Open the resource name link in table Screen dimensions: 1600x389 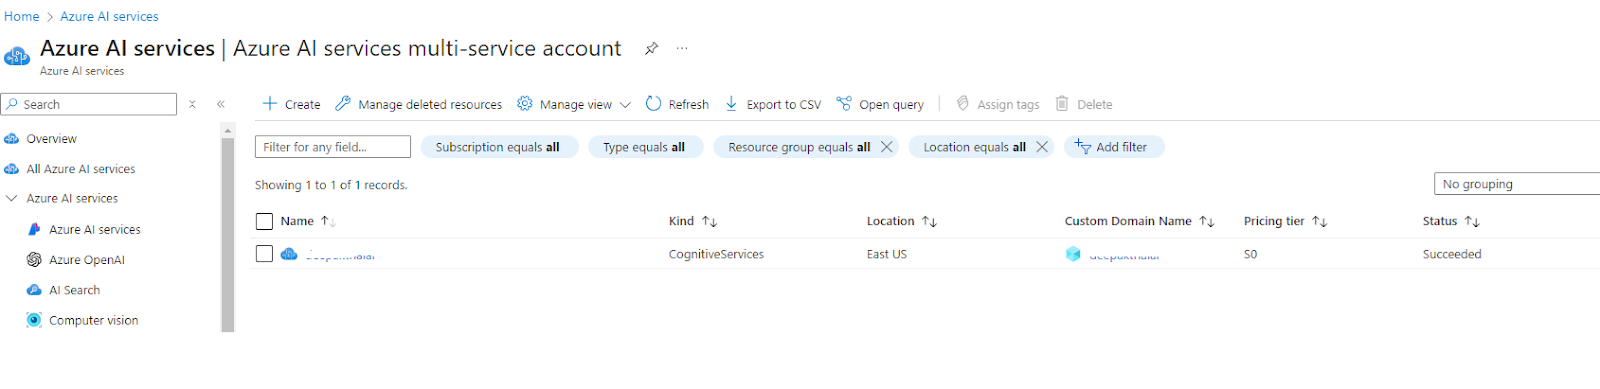point(340,255)
